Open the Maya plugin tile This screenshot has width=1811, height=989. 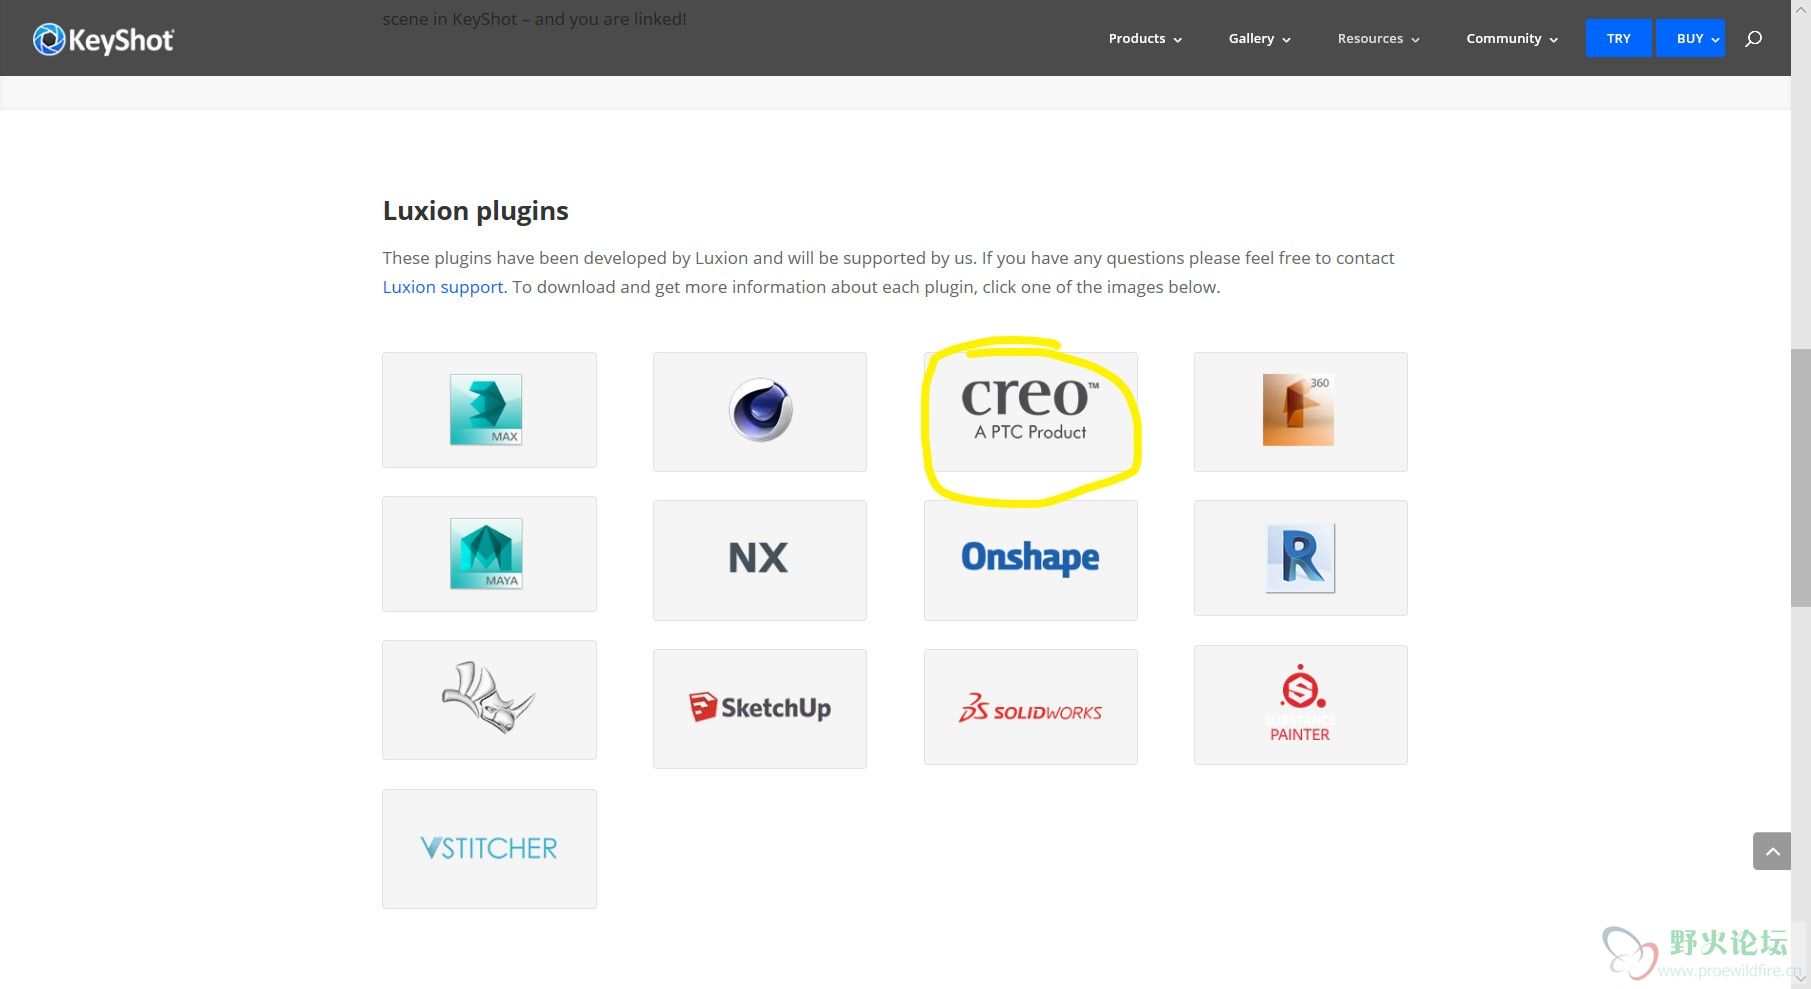(x=489, y=554)
